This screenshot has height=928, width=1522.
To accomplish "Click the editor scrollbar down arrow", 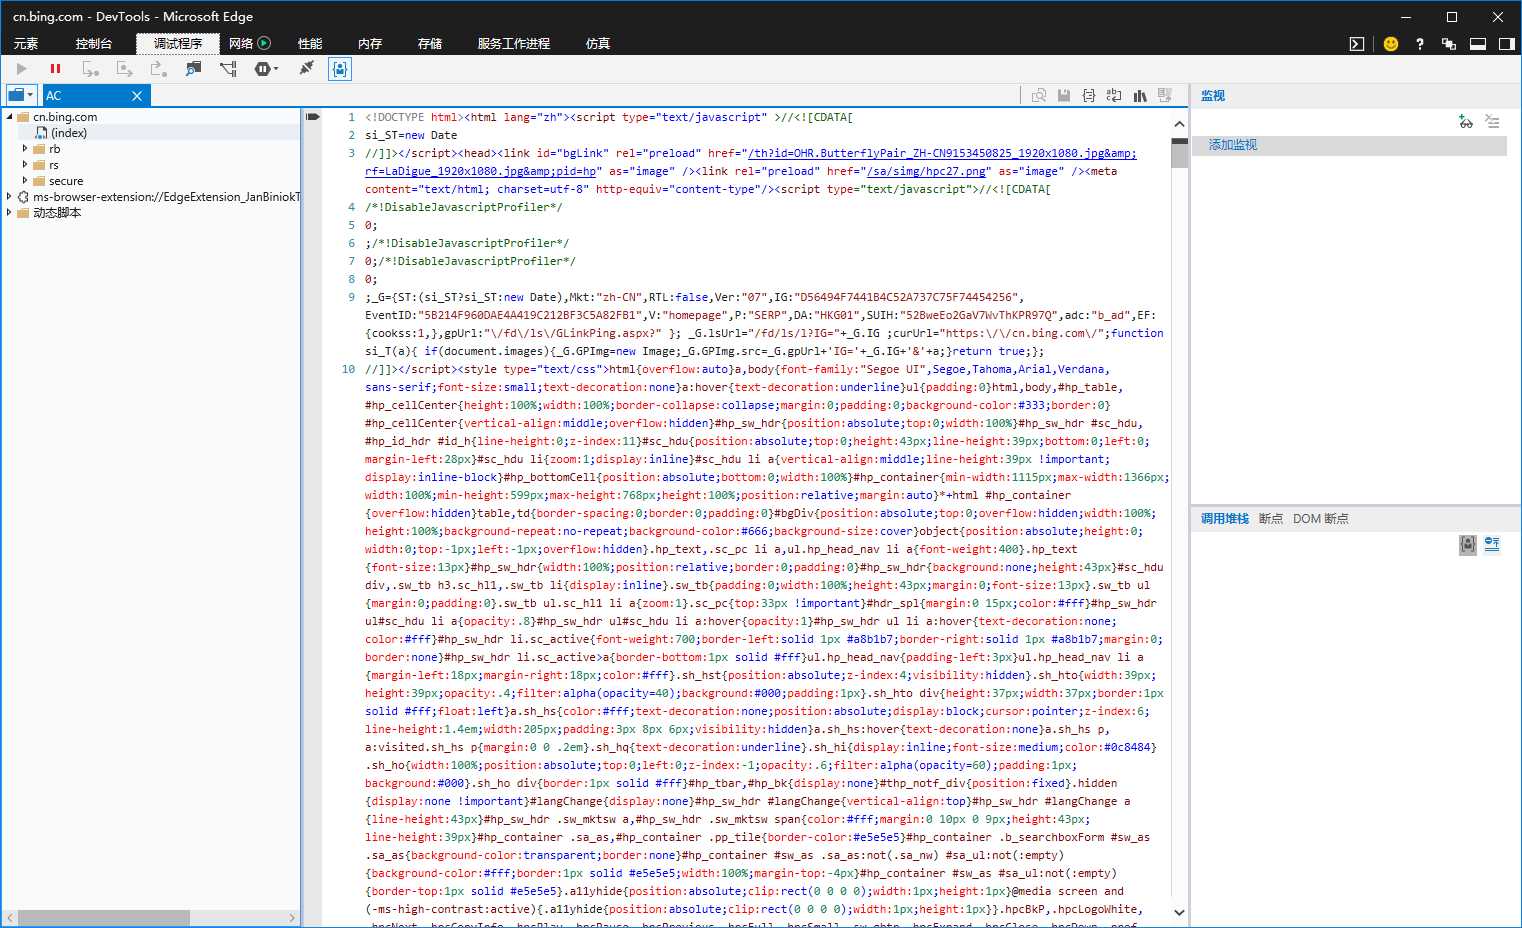I will (x=1179, y=912).
